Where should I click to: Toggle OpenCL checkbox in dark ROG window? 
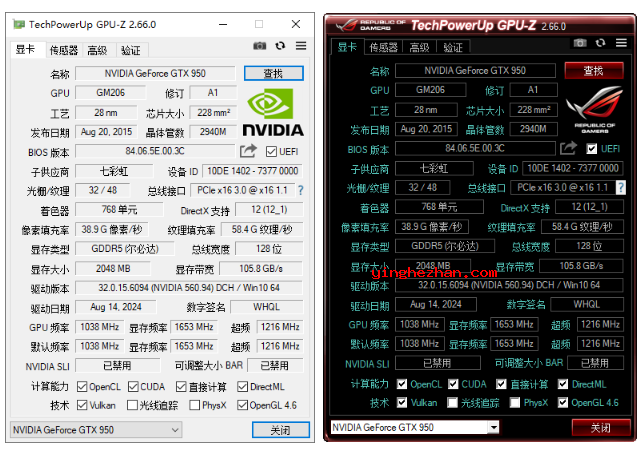pyautogui.click(x=402, y=384)
